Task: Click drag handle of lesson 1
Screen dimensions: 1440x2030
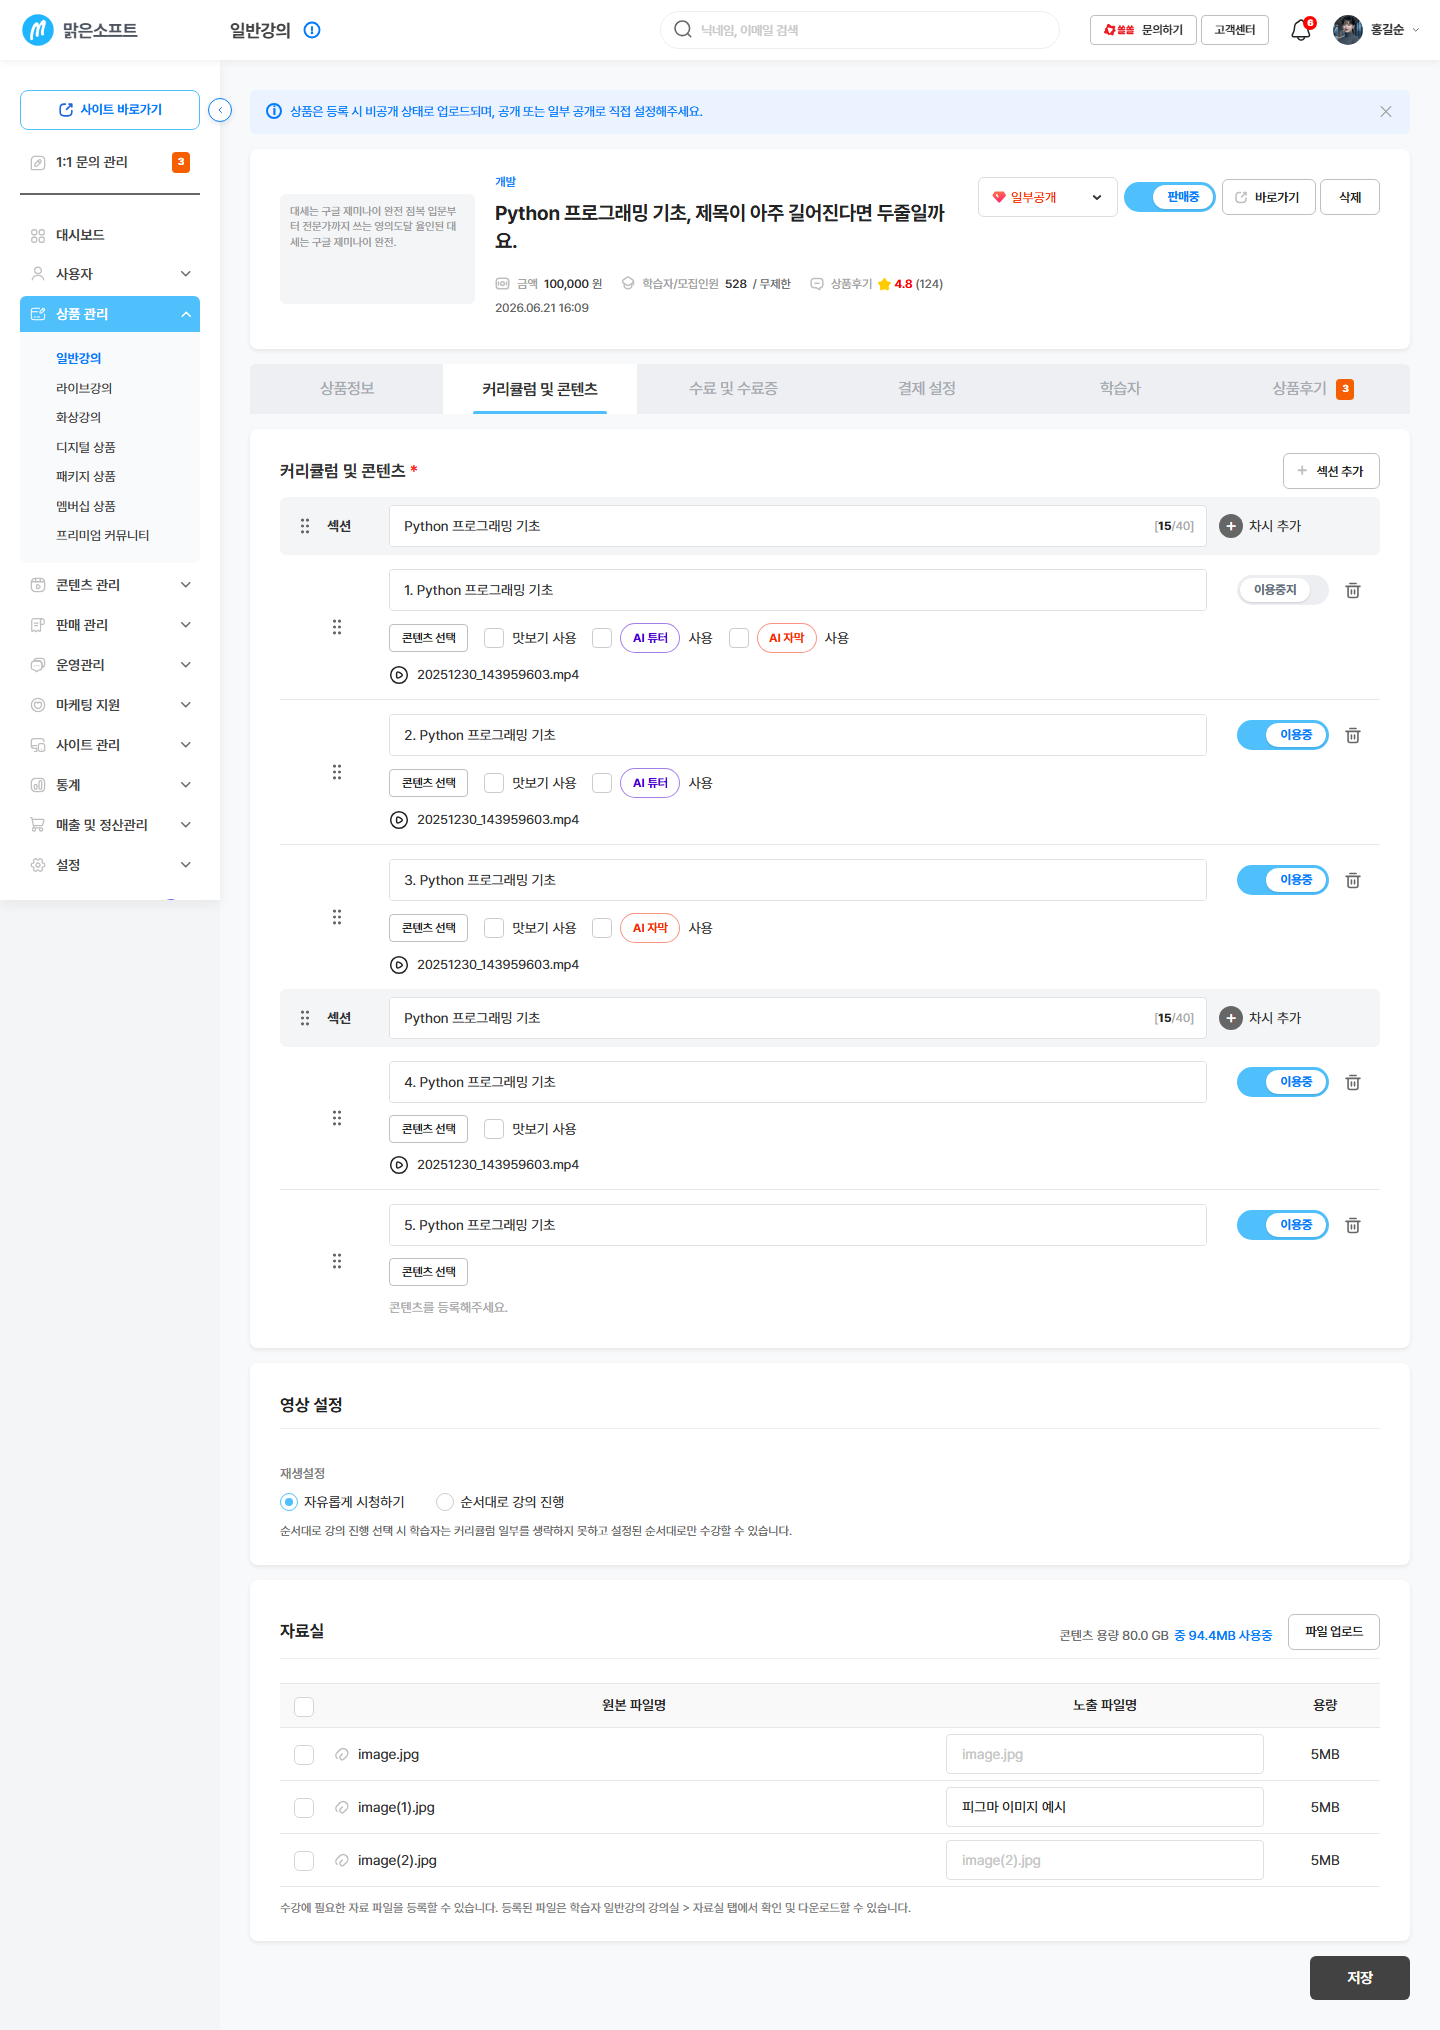Action: tap(337, 627)
